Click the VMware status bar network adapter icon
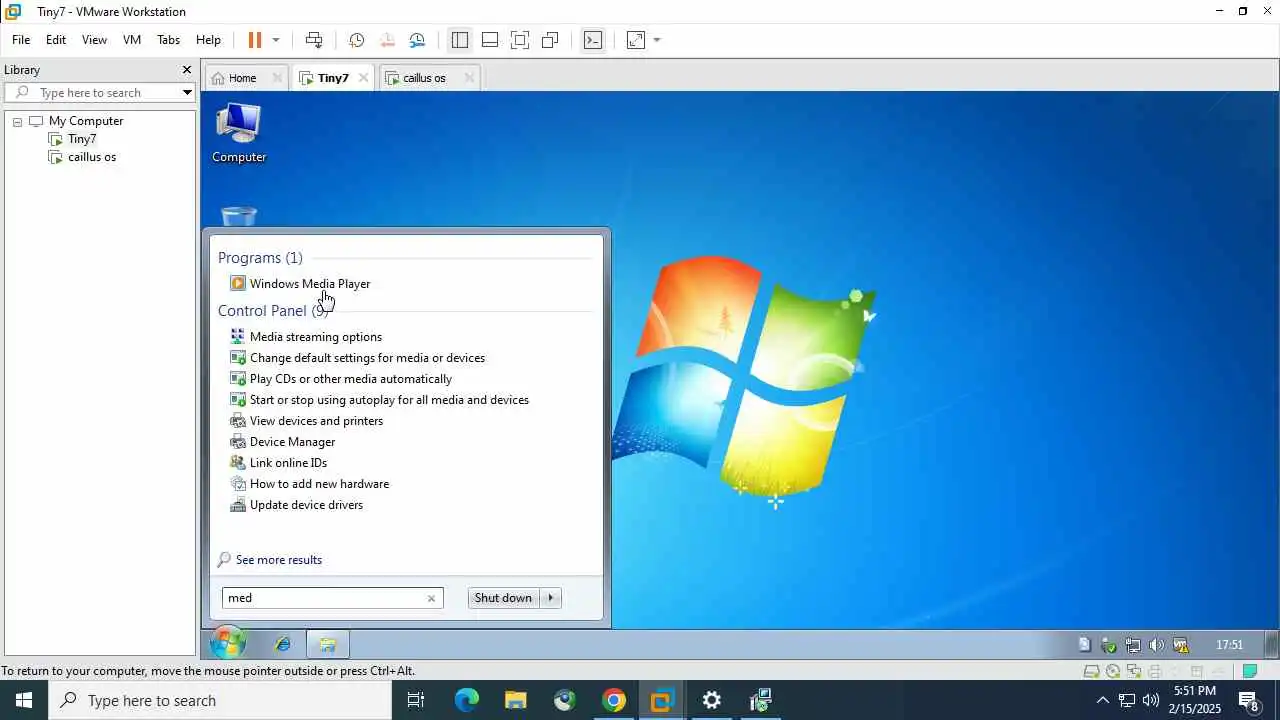Viewport: 1280px width, 720px height. [1134, 671]
